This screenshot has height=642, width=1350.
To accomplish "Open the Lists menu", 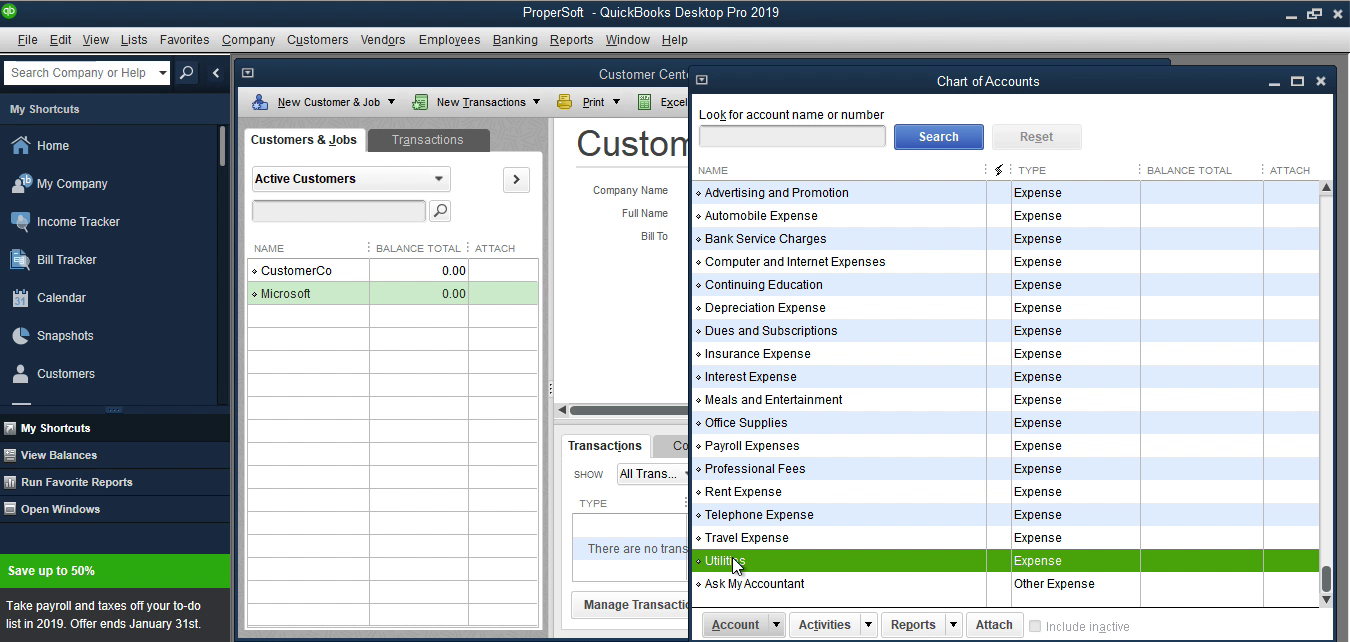I will pos(134,40).
